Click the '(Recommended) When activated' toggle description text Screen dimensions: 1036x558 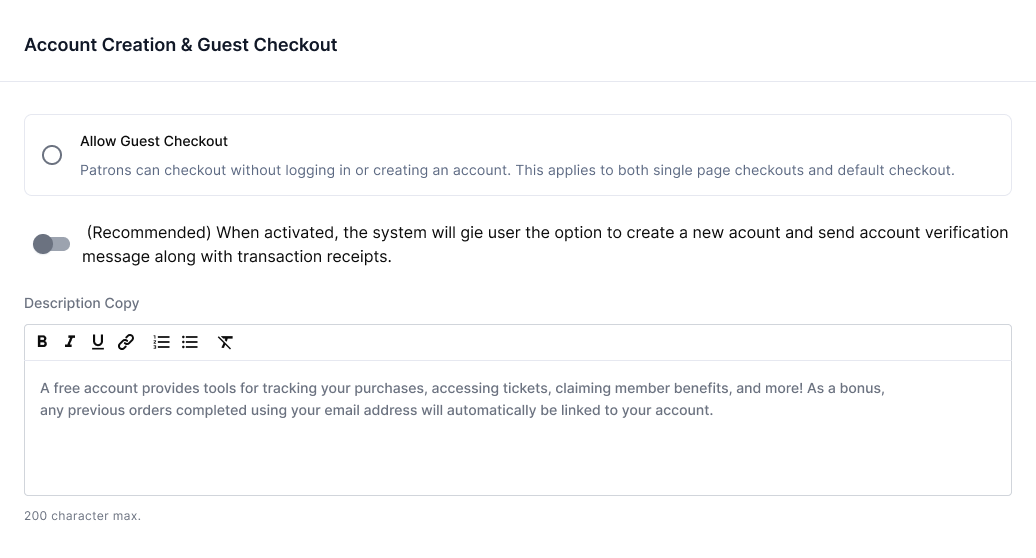point(545,244)
